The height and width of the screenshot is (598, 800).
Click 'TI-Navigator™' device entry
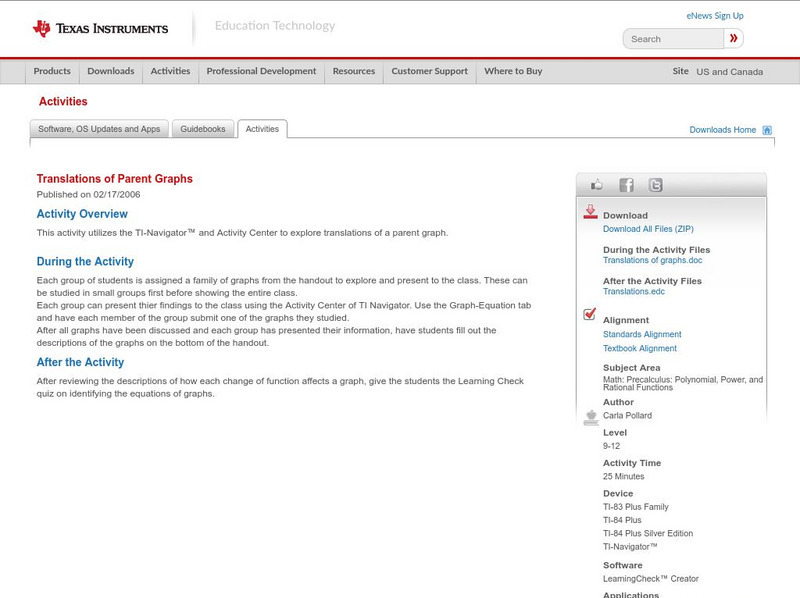tap(630, 546)
